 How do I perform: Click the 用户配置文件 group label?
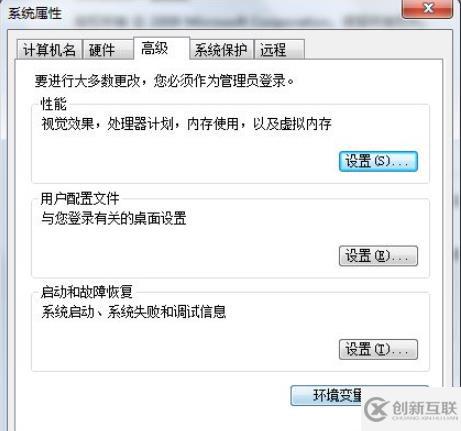point(80,199)
